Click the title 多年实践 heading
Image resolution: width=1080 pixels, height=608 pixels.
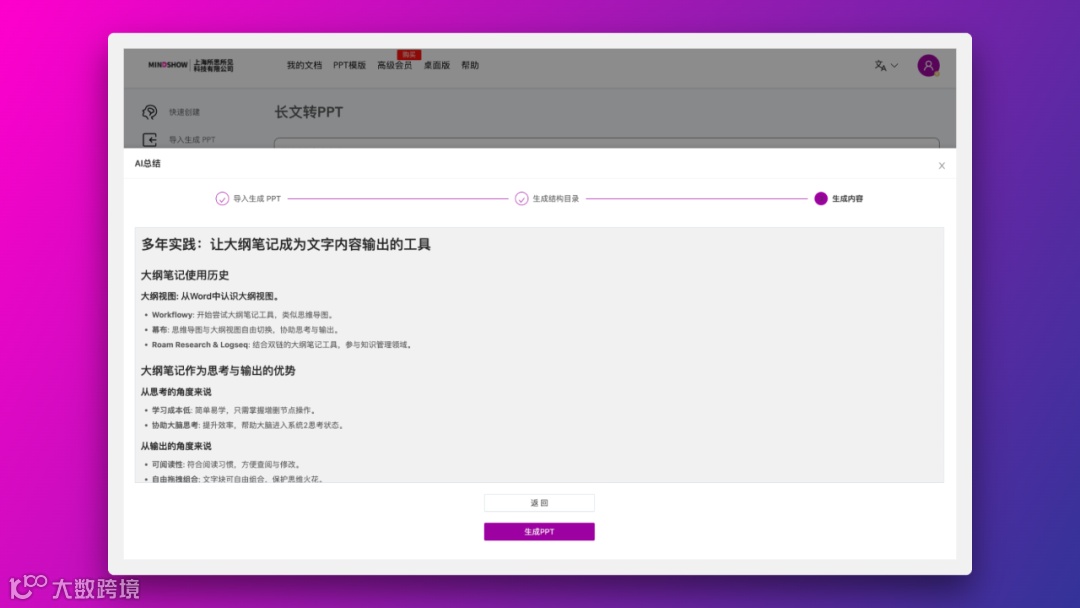(x=286, y=244)
